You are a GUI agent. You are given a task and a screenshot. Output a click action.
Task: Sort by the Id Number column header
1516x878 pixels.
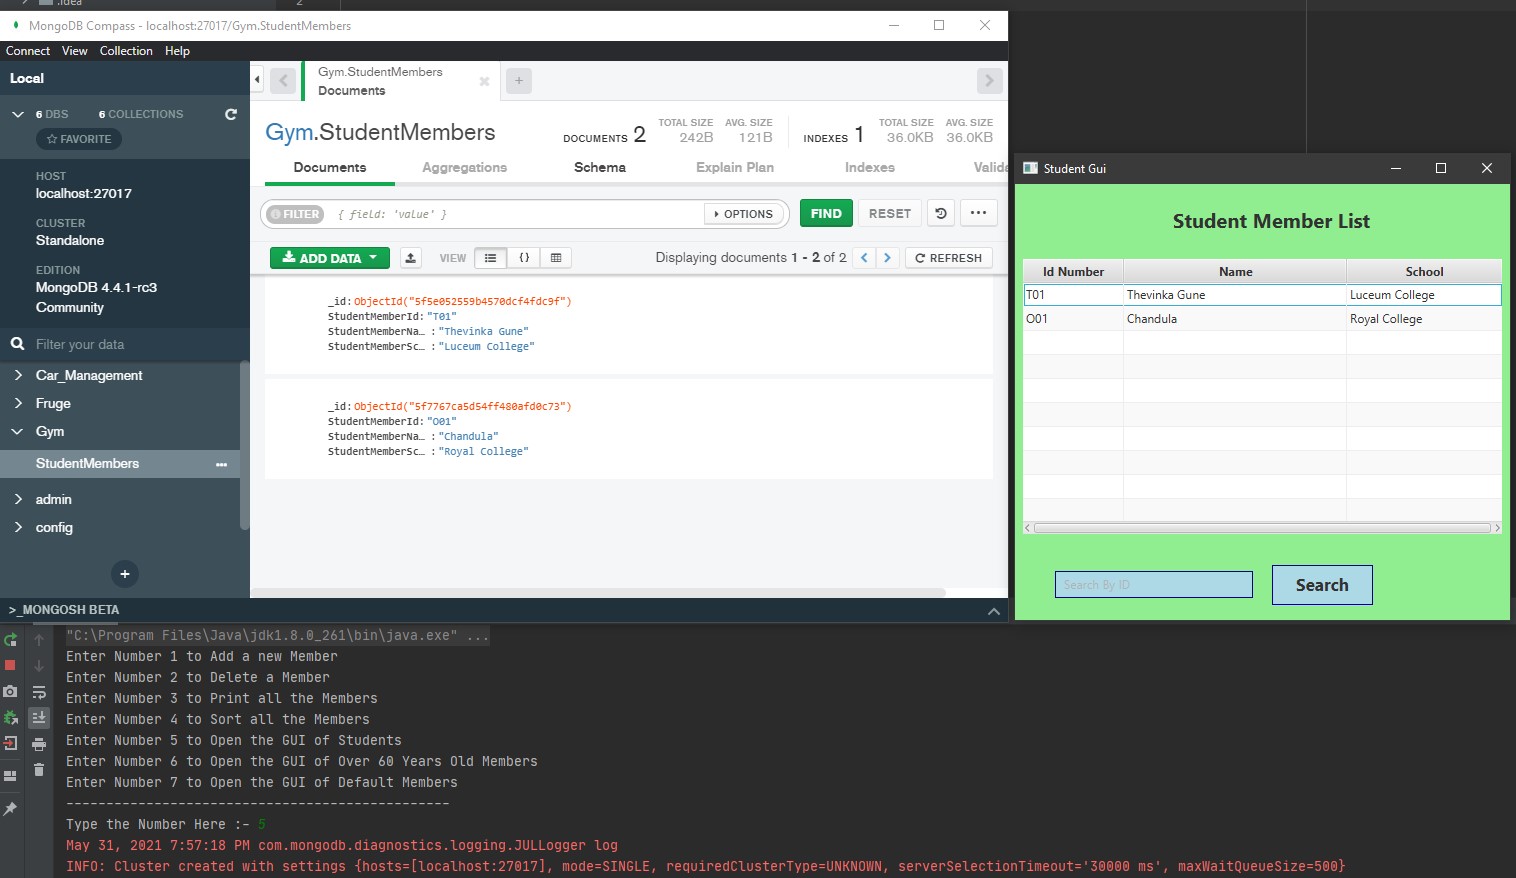pos(1073,271)
